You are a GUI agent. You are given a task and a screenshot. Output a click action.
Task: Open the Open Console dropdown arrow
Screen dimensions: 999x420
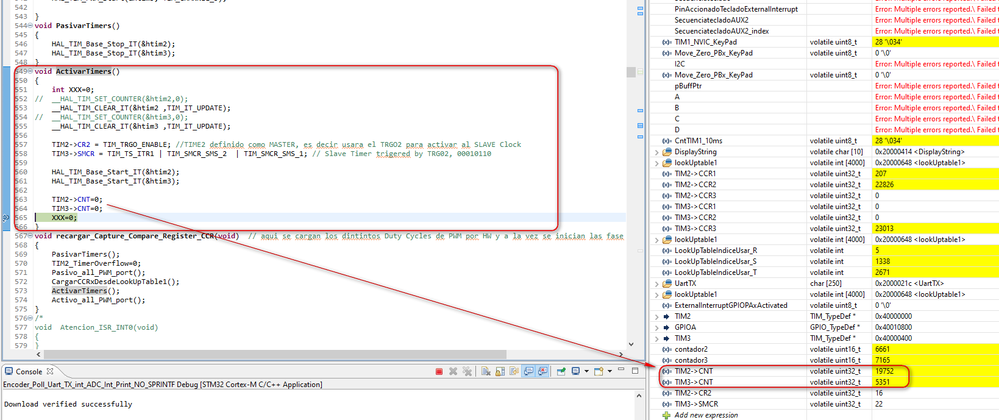[610, 371]
